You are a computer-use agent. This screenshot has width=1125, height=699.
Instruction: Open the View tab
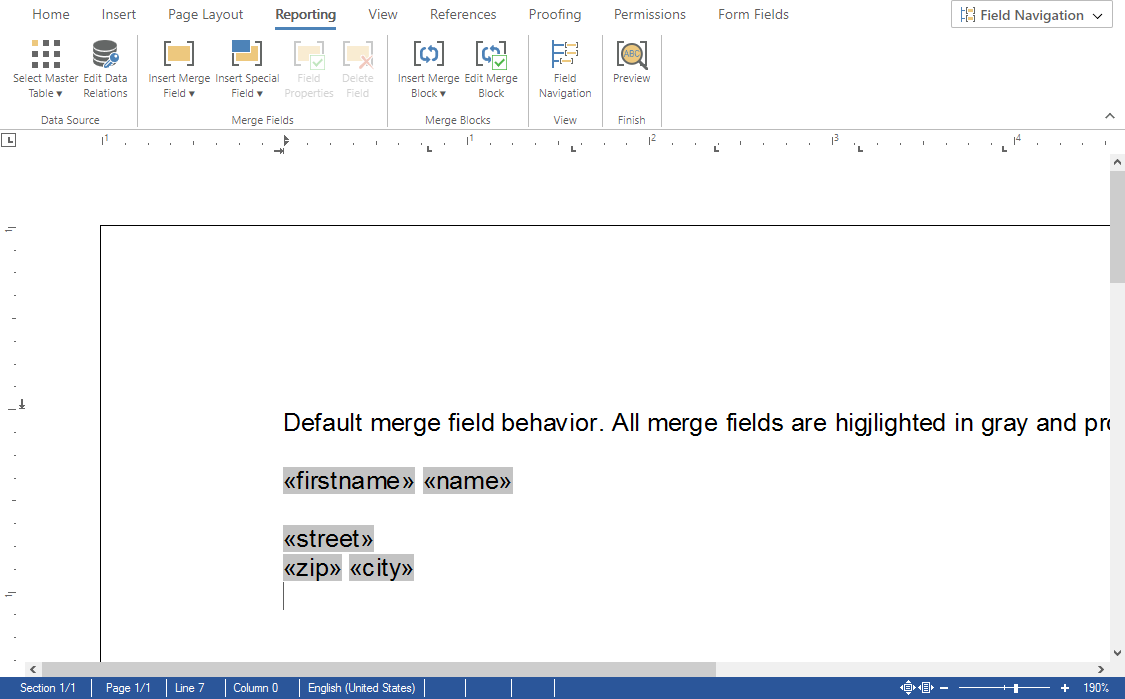382,14
